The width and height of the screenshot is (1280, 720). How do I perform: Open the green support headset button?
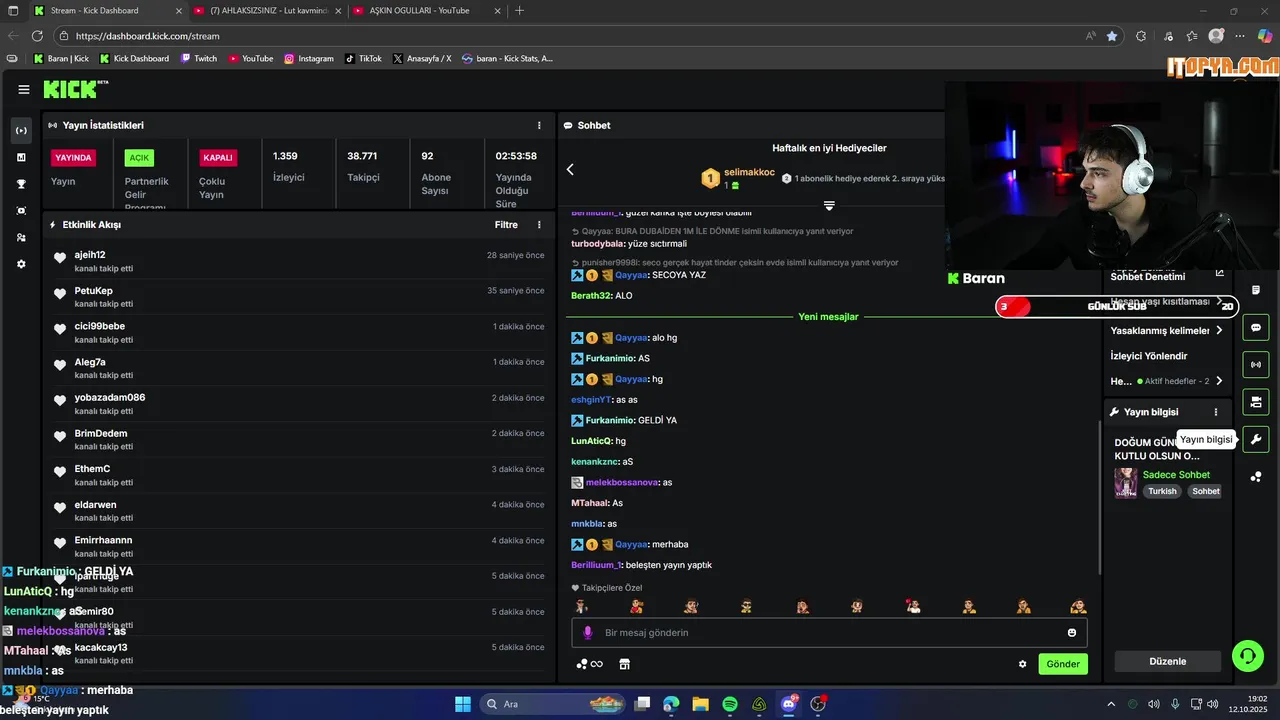point(1248,656)
